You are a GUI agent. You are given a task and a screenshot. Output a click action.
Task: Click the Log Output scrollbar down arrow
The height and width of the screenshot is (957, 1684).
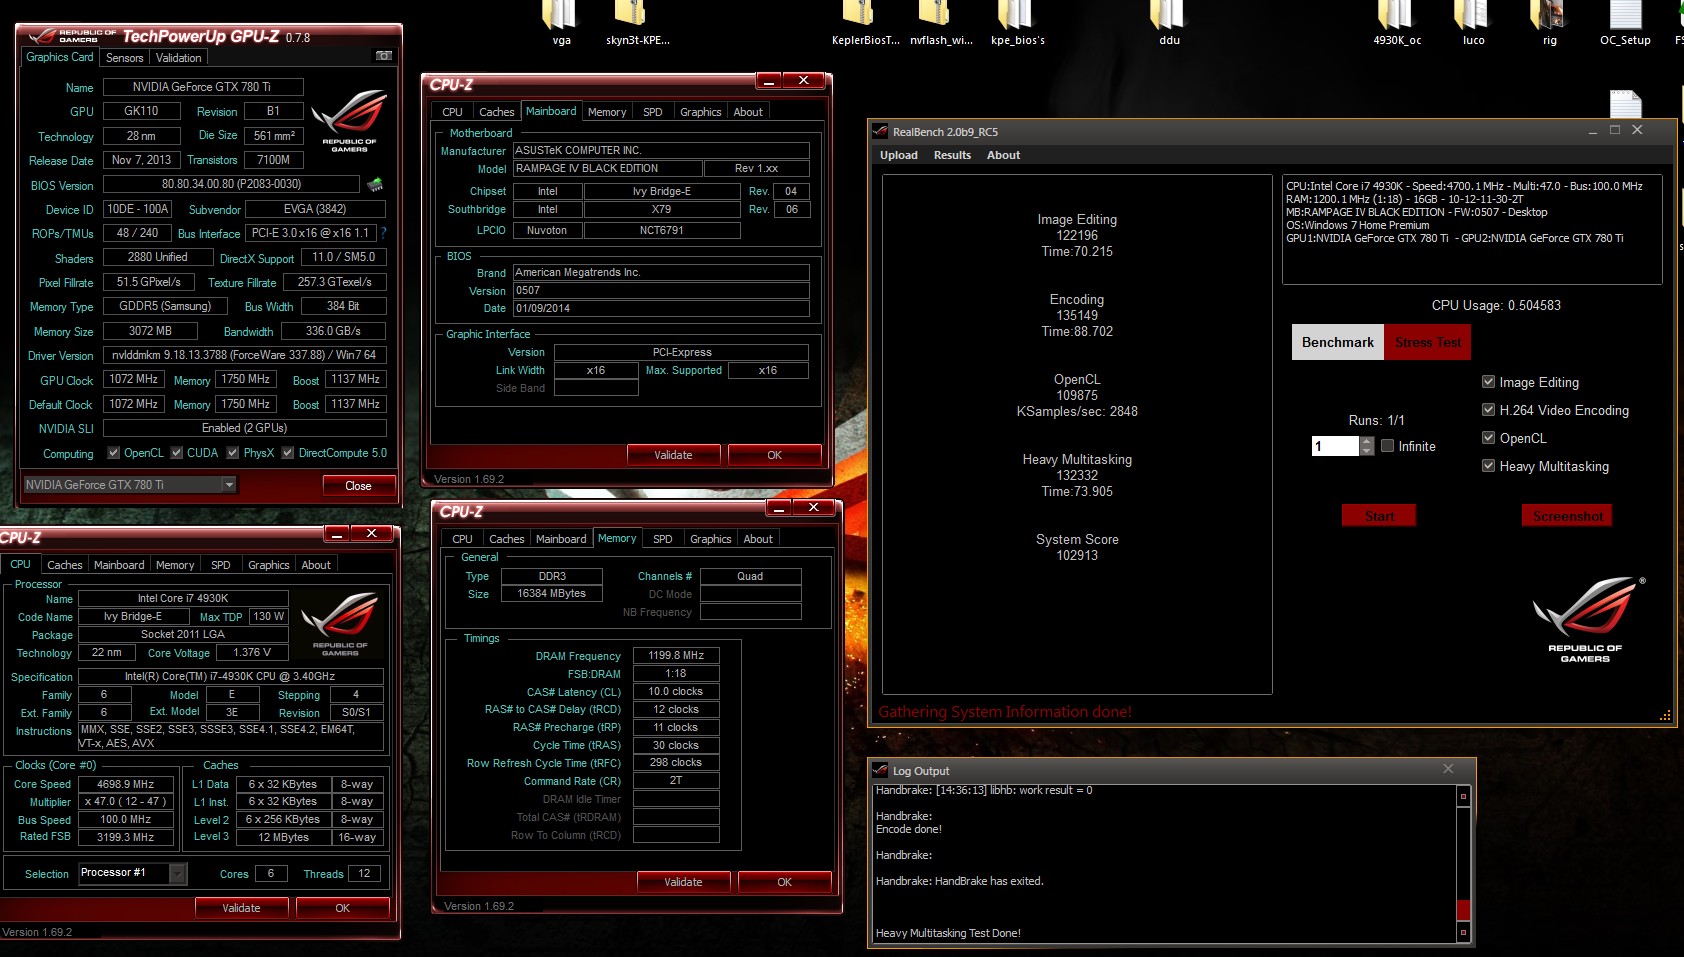click(1463, 932)
